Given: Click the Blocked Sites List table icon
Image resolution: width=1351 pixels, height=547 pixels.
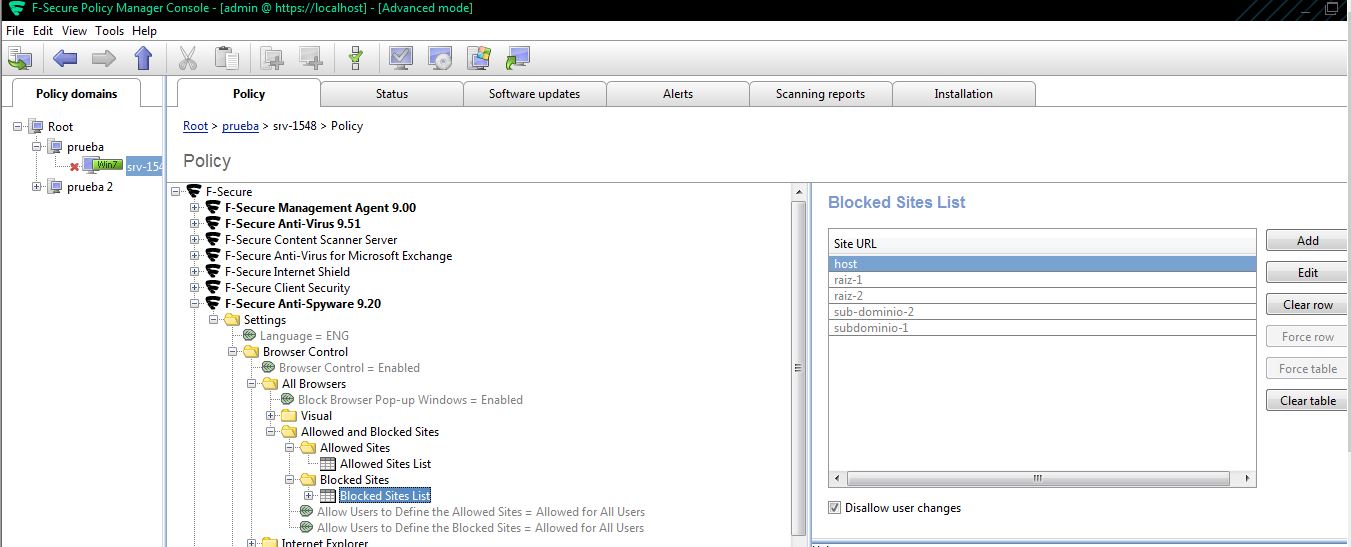Looking at the screenshot, I should 328,496.
